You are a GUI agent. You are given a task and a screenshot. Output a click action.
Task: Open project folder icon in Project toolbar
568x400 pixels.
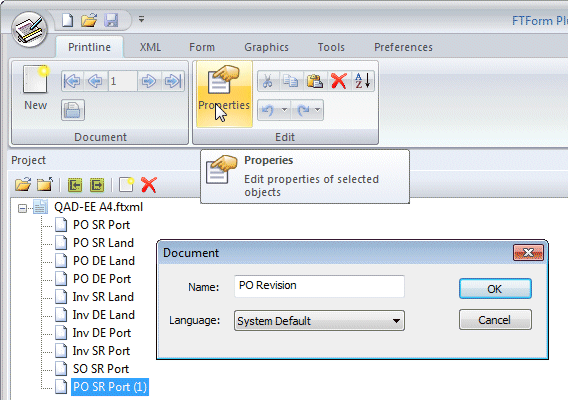click(23, 185)
